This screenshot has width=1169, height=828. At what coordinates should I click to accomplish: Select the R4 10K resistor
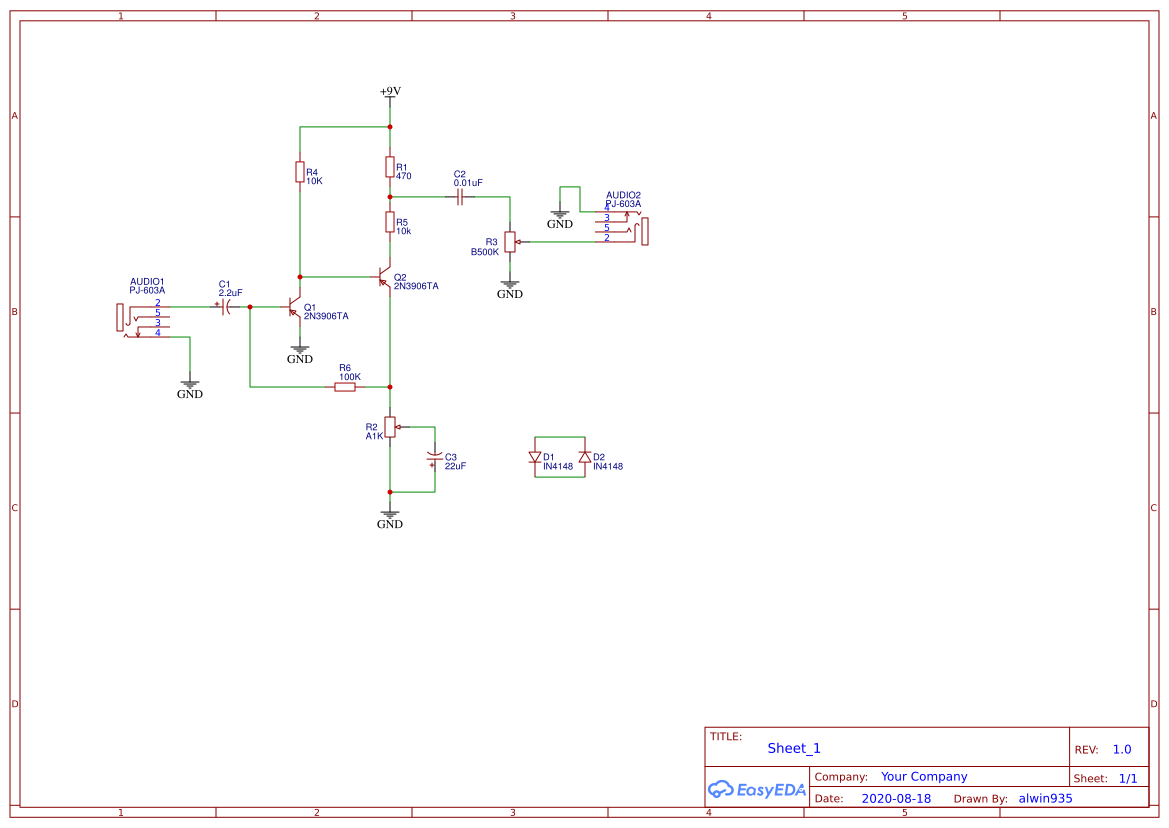pyautogui.click(x=300, y=172)
